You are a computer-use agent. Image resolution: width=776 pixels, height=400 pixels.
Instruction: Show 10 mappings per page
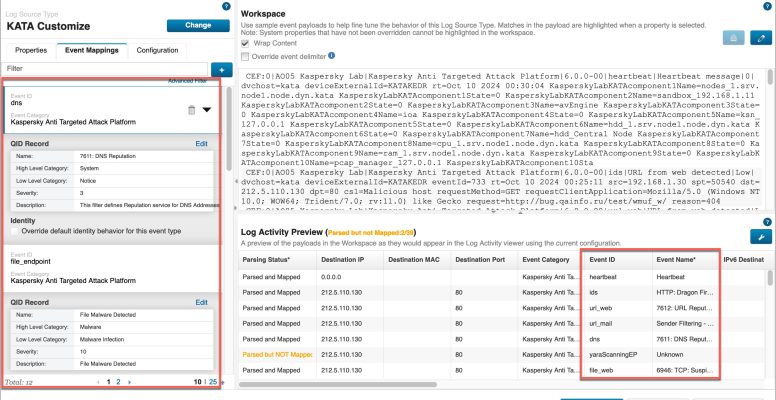[198, 382]
